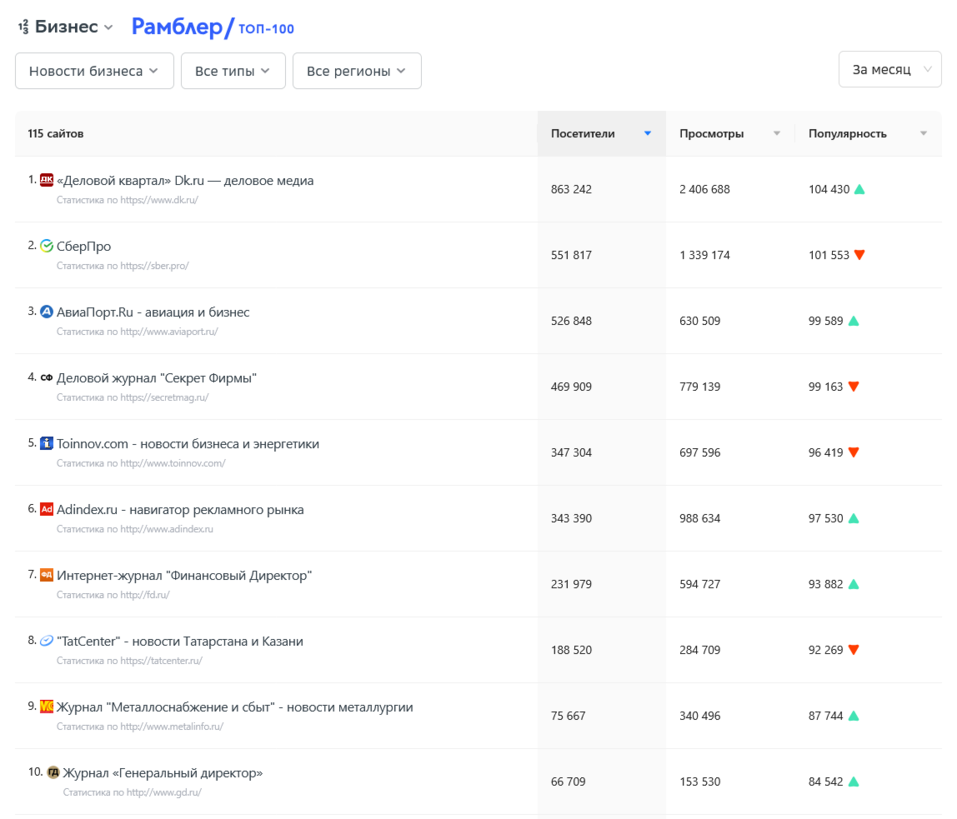Click the visitors value 863 242
The width and height of the screenshot is (957, 819).
pos(571,189)
